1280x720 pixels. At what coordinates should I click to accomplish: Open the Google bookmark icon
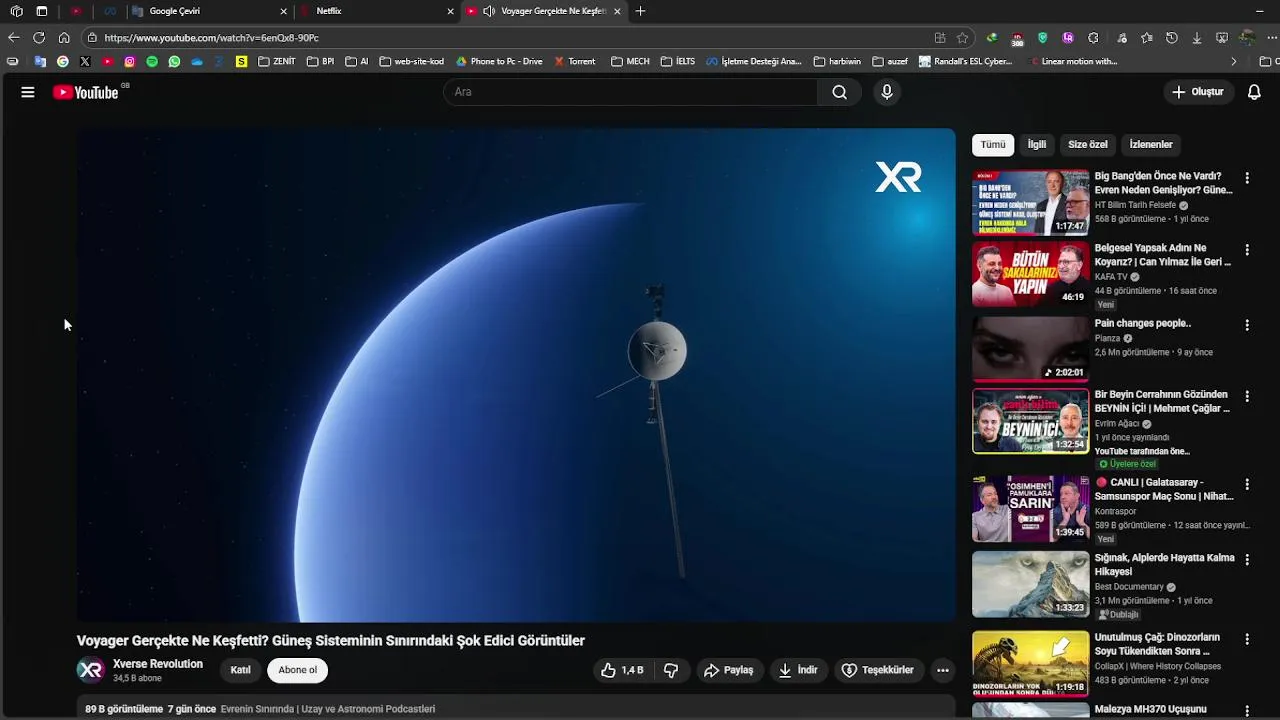pyautogui.click(x=62, y=61)
